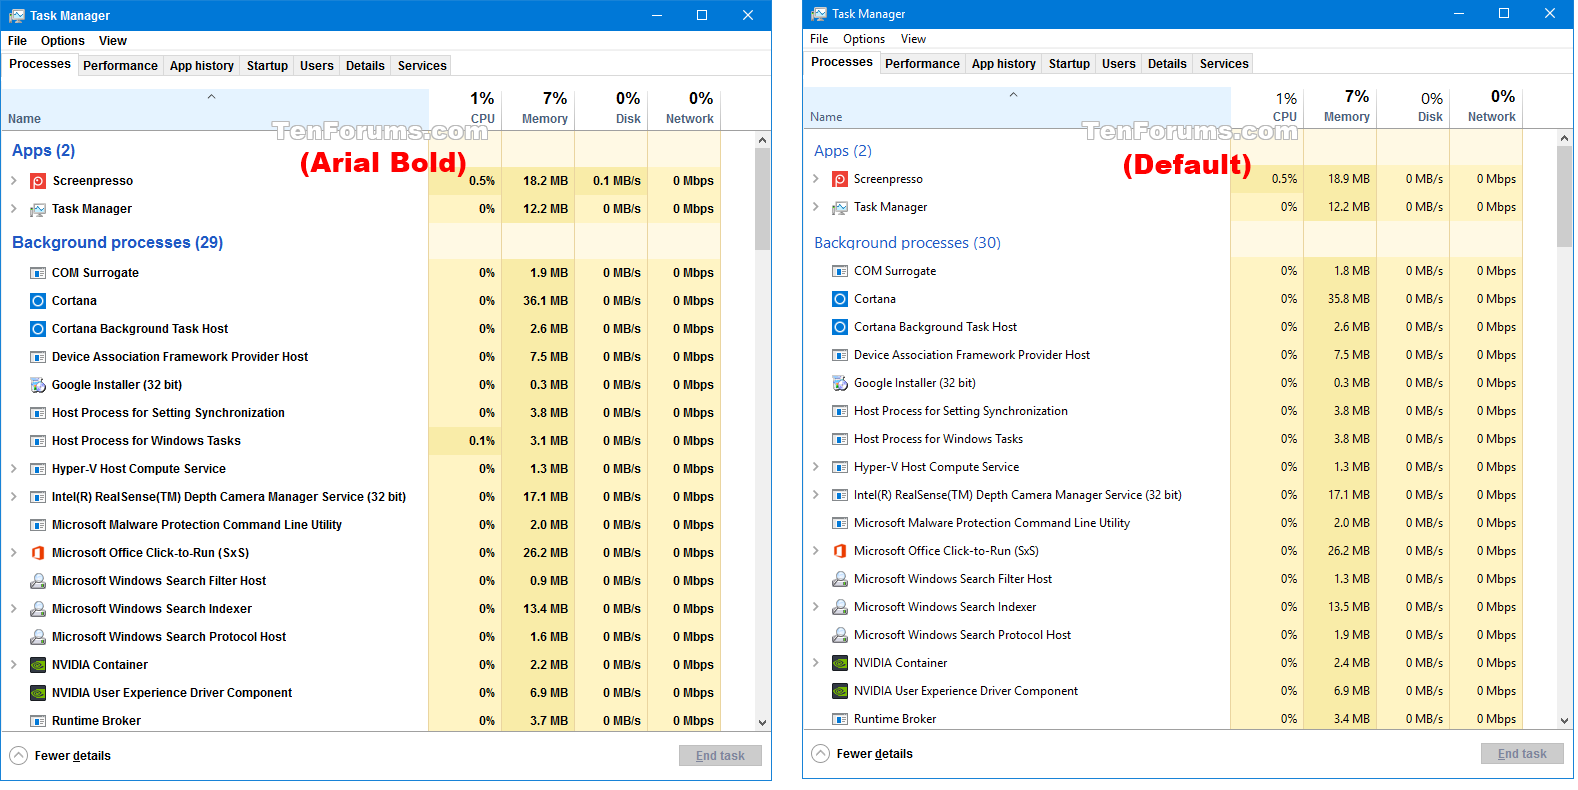Select Runtime Broker row in left window

(361, 721)
